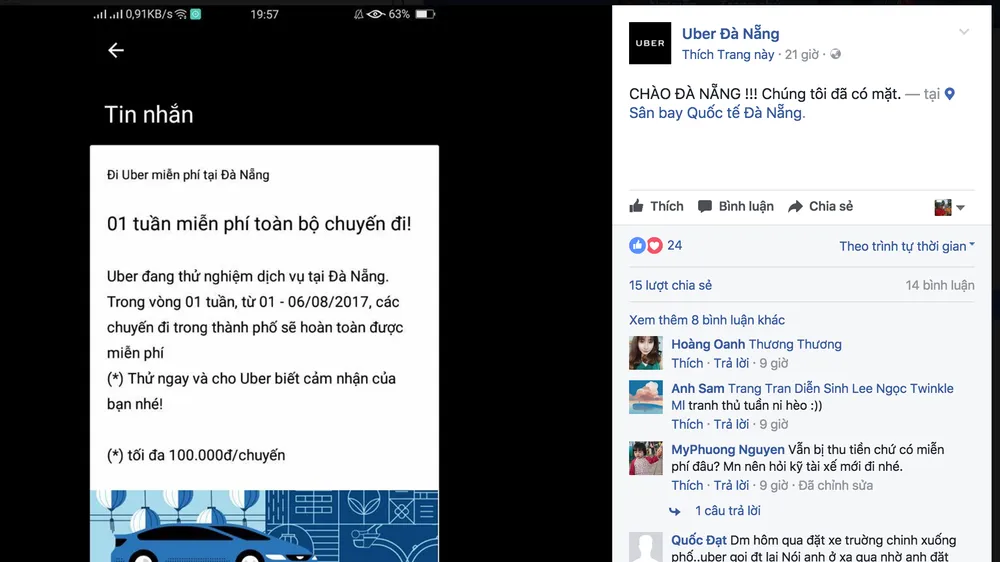The width and height of the screenshot is (1000, 562).
Task: Click tagged name Trang Tran
Action: [x=759, y=388]
